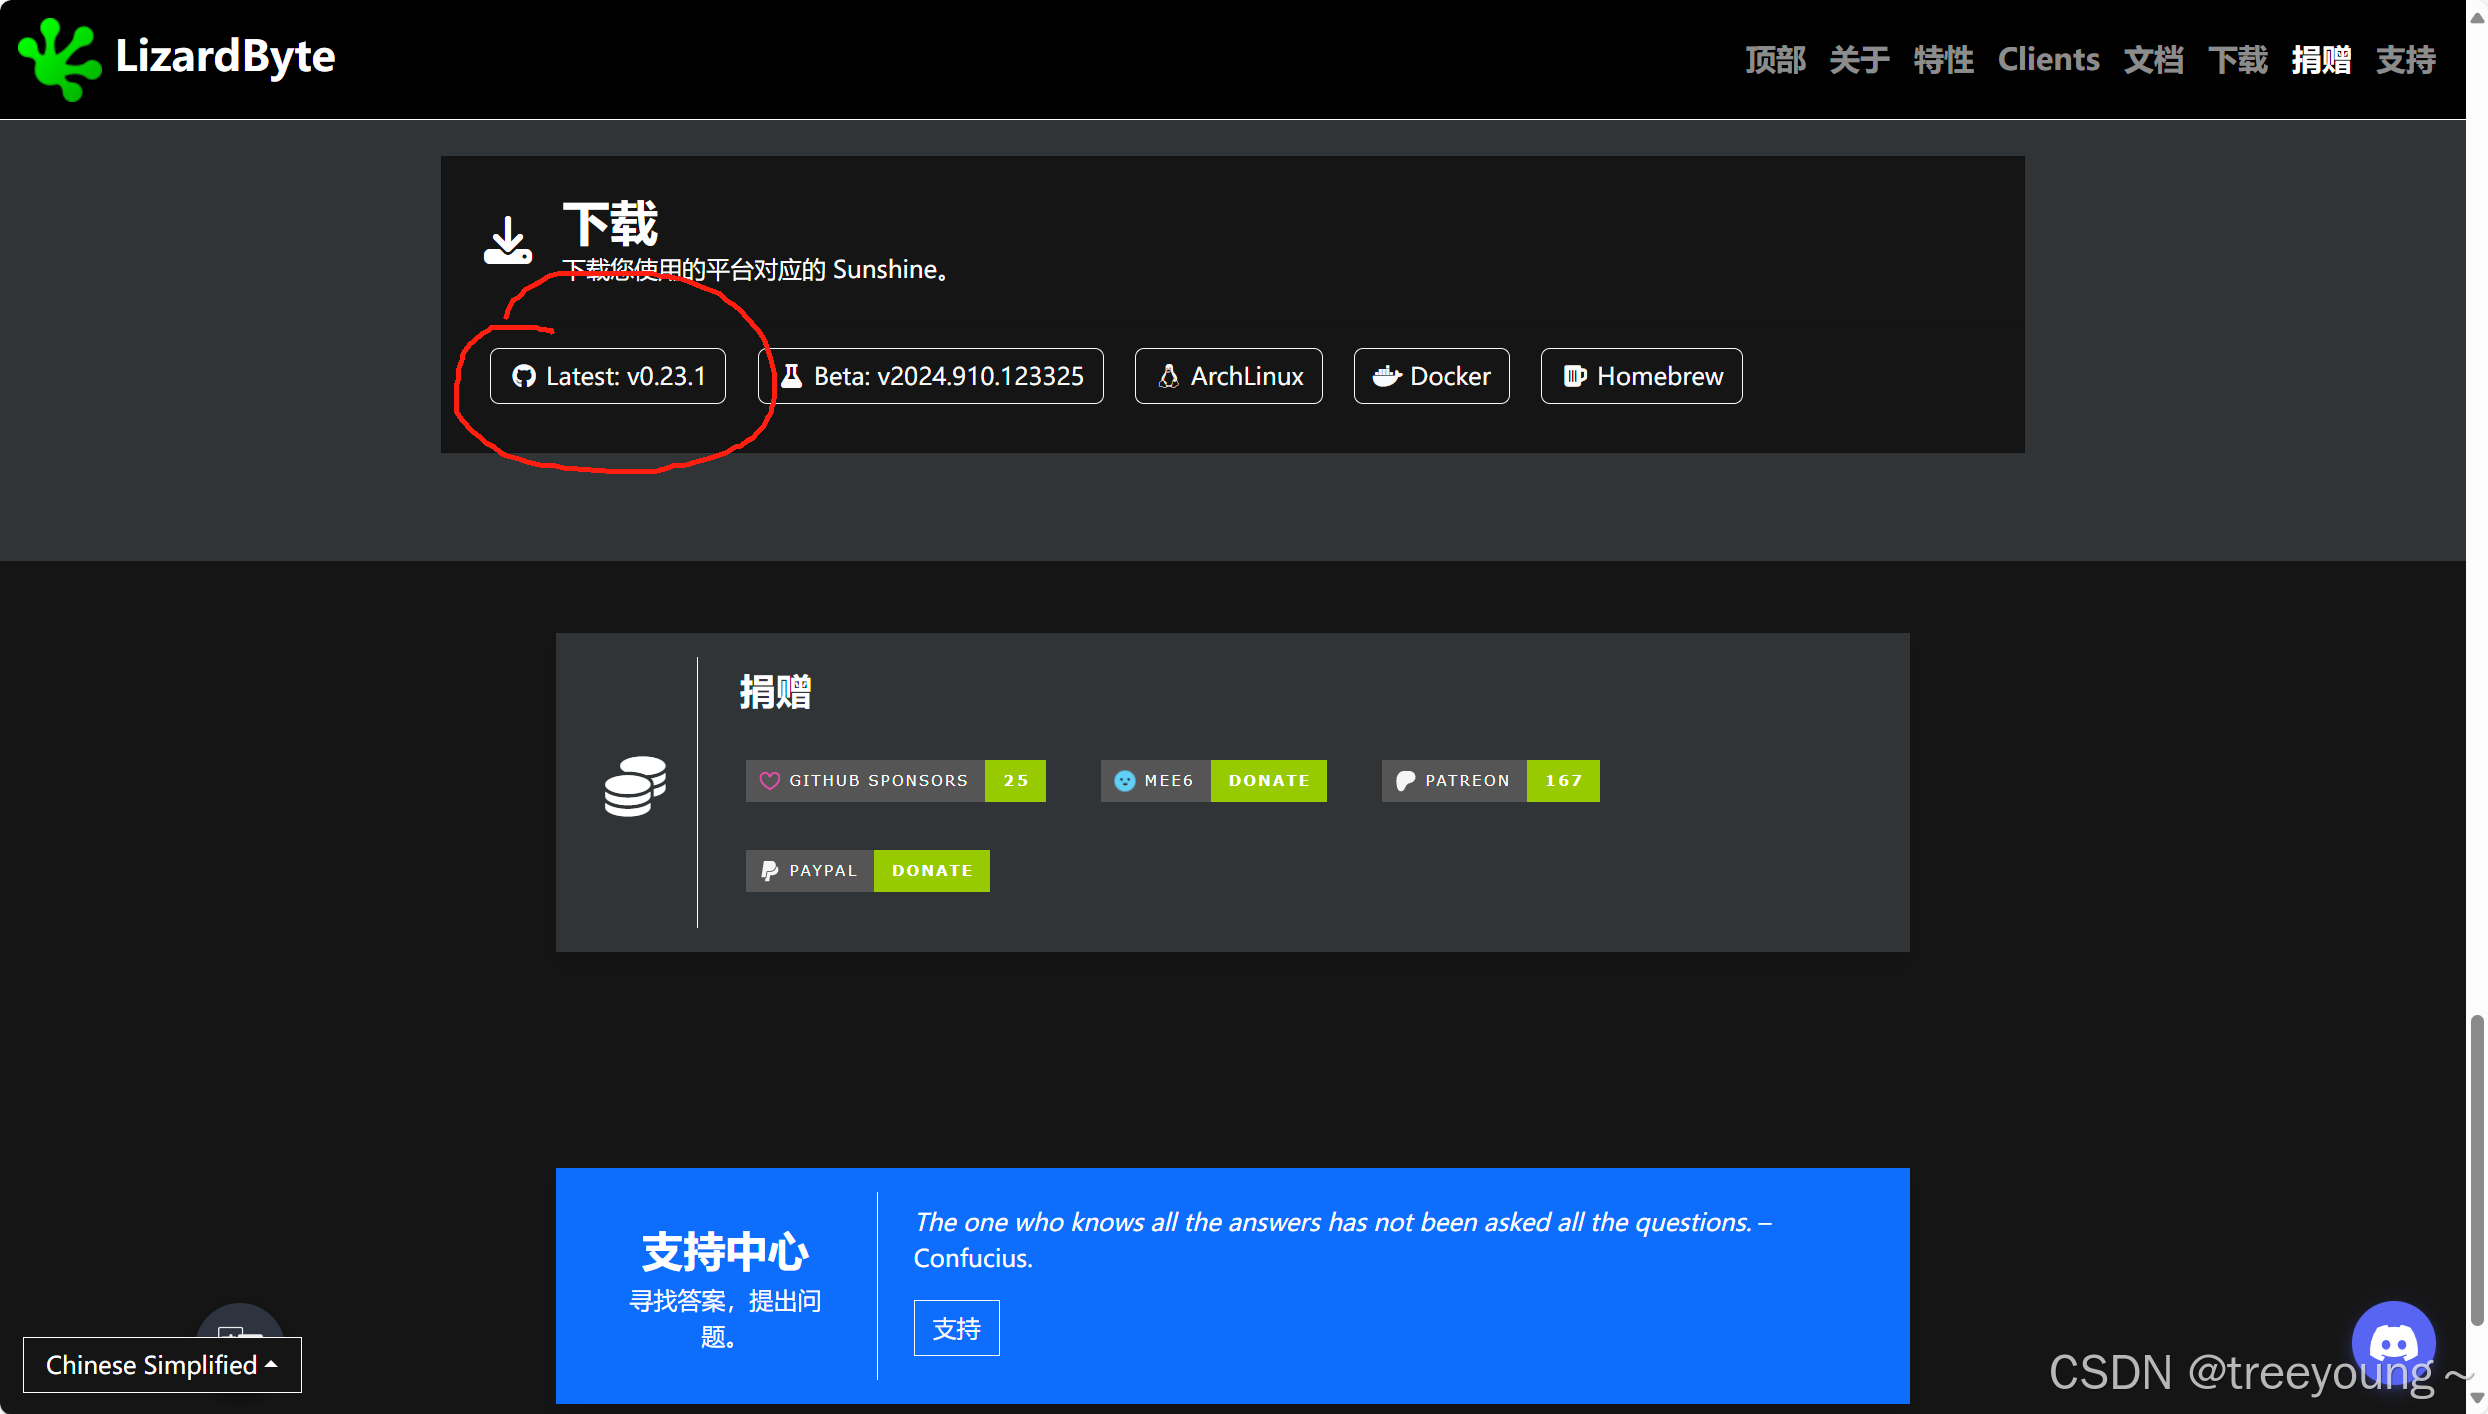
Task: Expand the Chinese Simplified language dropdown
Action: (x=162, y=1365)
